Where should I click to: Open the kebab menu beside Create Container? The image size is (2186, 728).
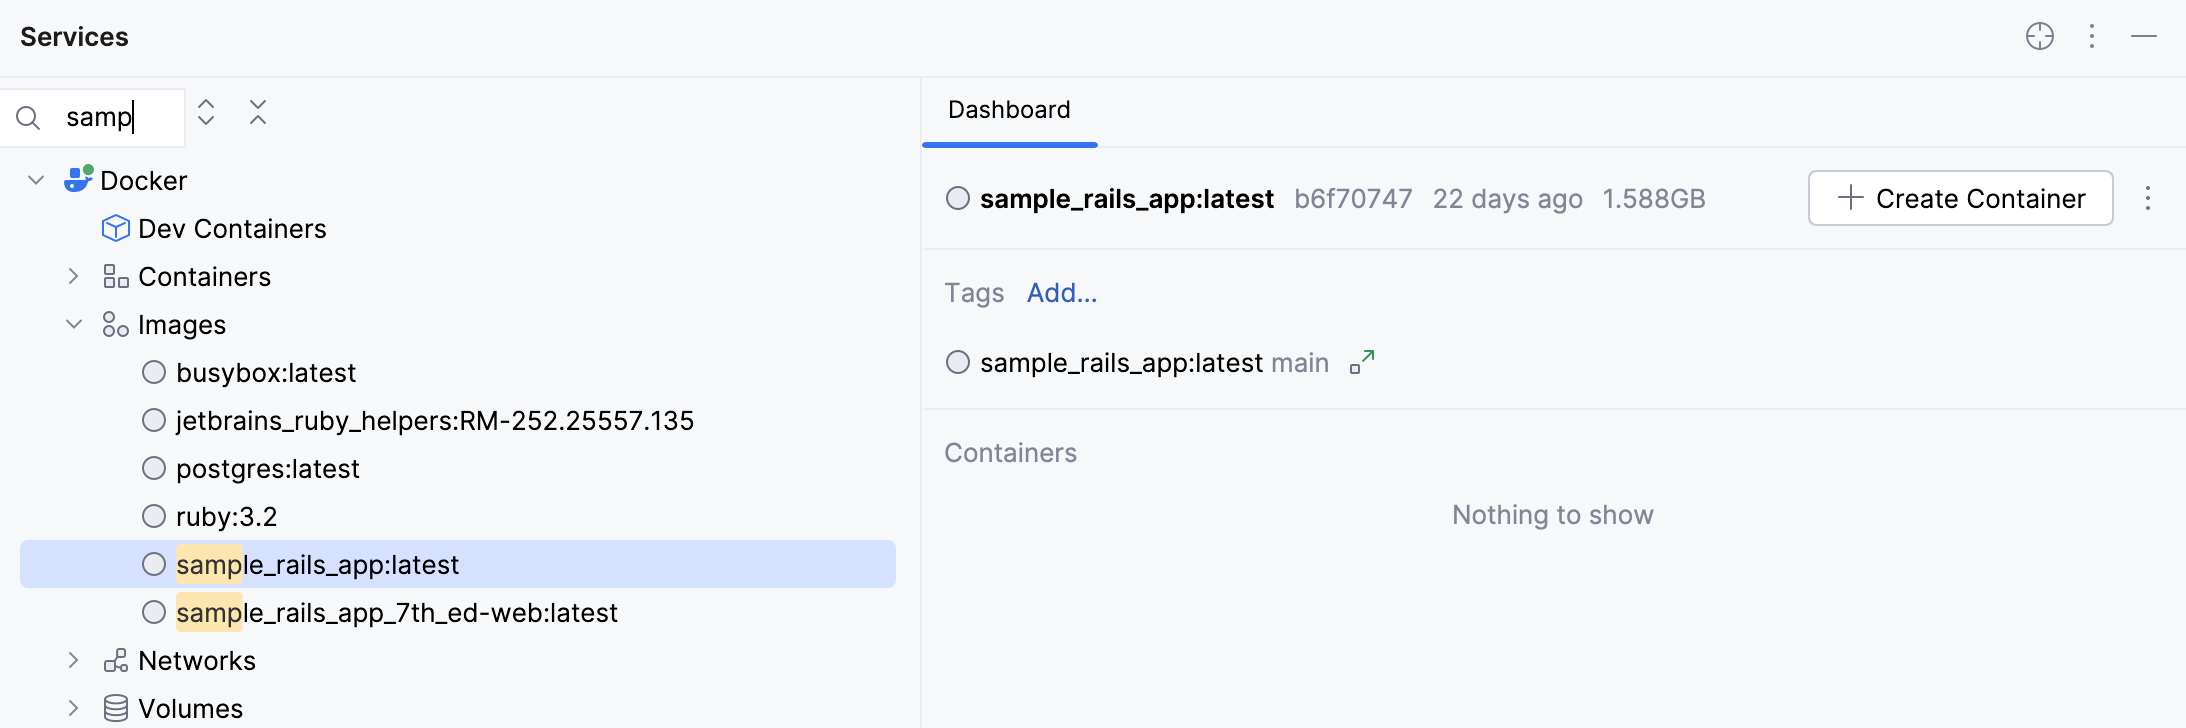click(2148, 198)
